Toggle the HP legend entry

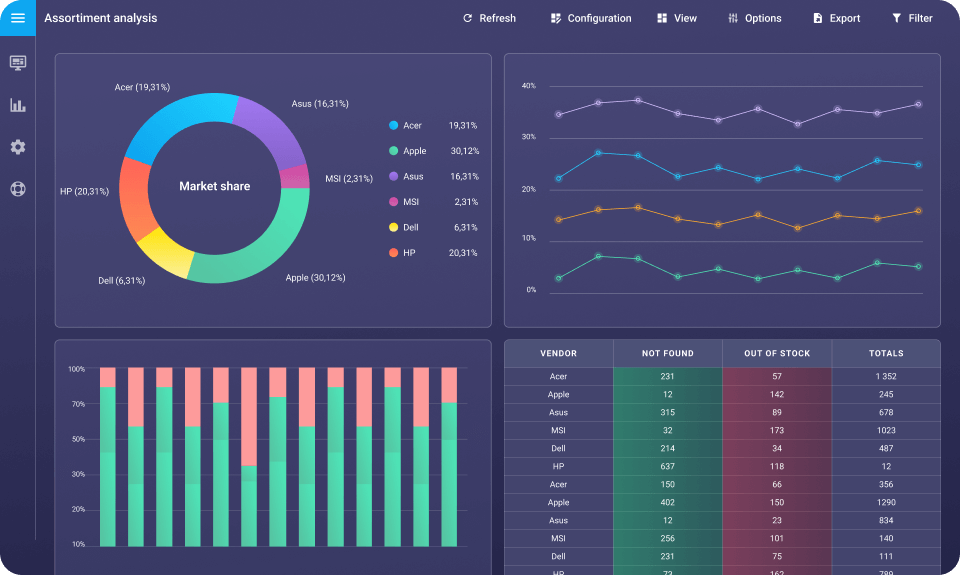[408, 253]
